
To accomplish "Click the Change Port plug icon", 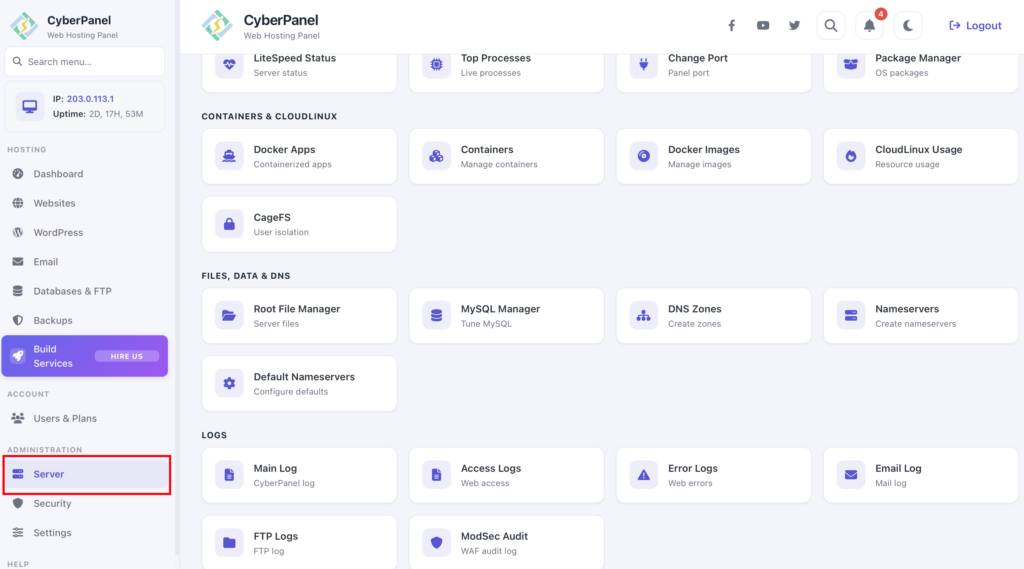I will tap(643, 64).
